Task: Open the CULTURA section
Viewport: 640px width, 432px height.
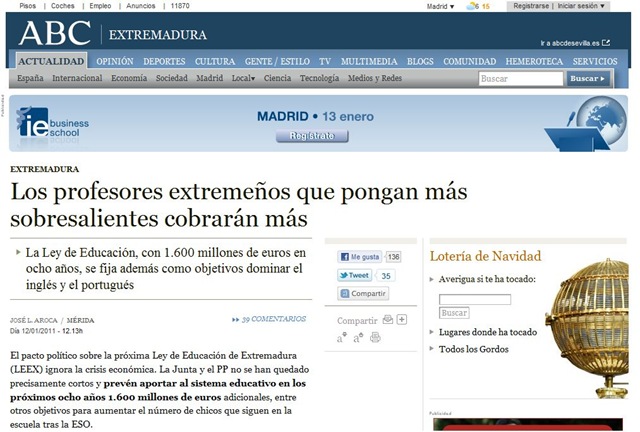Action: click(x=215, y=62)
